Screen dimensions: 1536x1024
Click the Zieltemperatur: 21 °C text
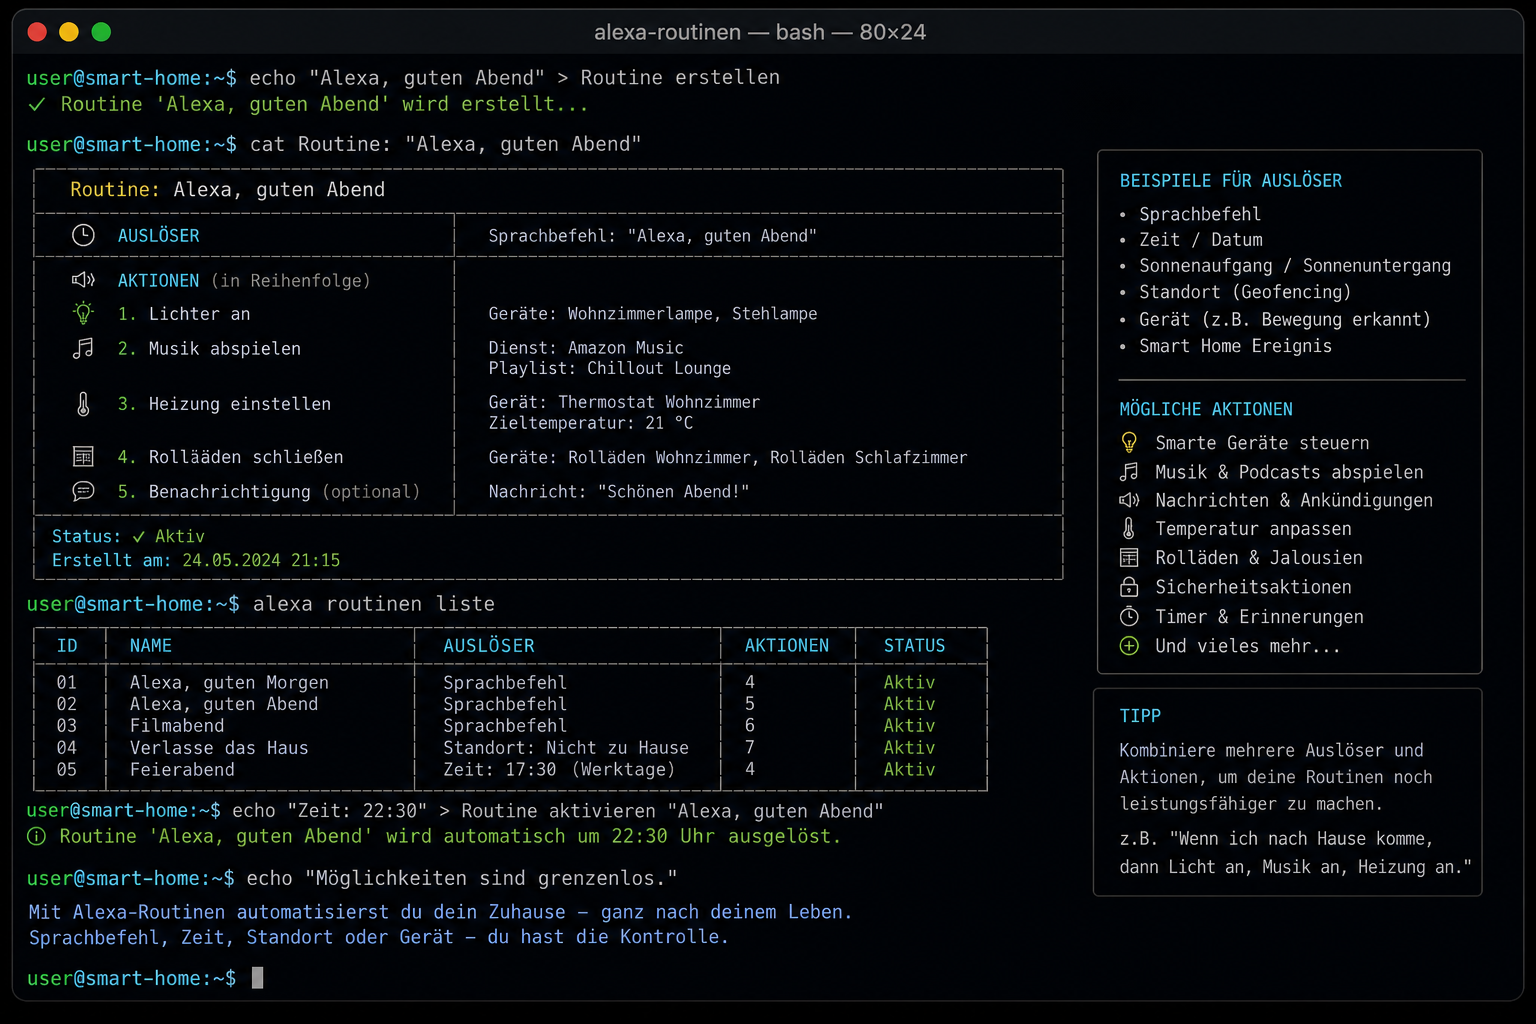(591, 423)
